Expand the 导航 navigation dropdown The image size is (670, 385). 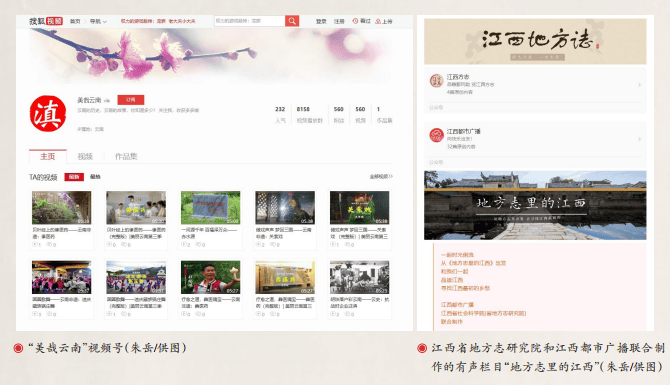tap(98, 21)
